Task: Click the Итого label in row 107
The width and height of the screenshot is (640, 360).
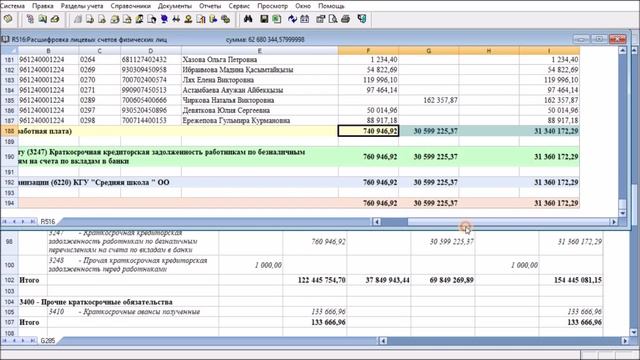Action: point(29,322)
